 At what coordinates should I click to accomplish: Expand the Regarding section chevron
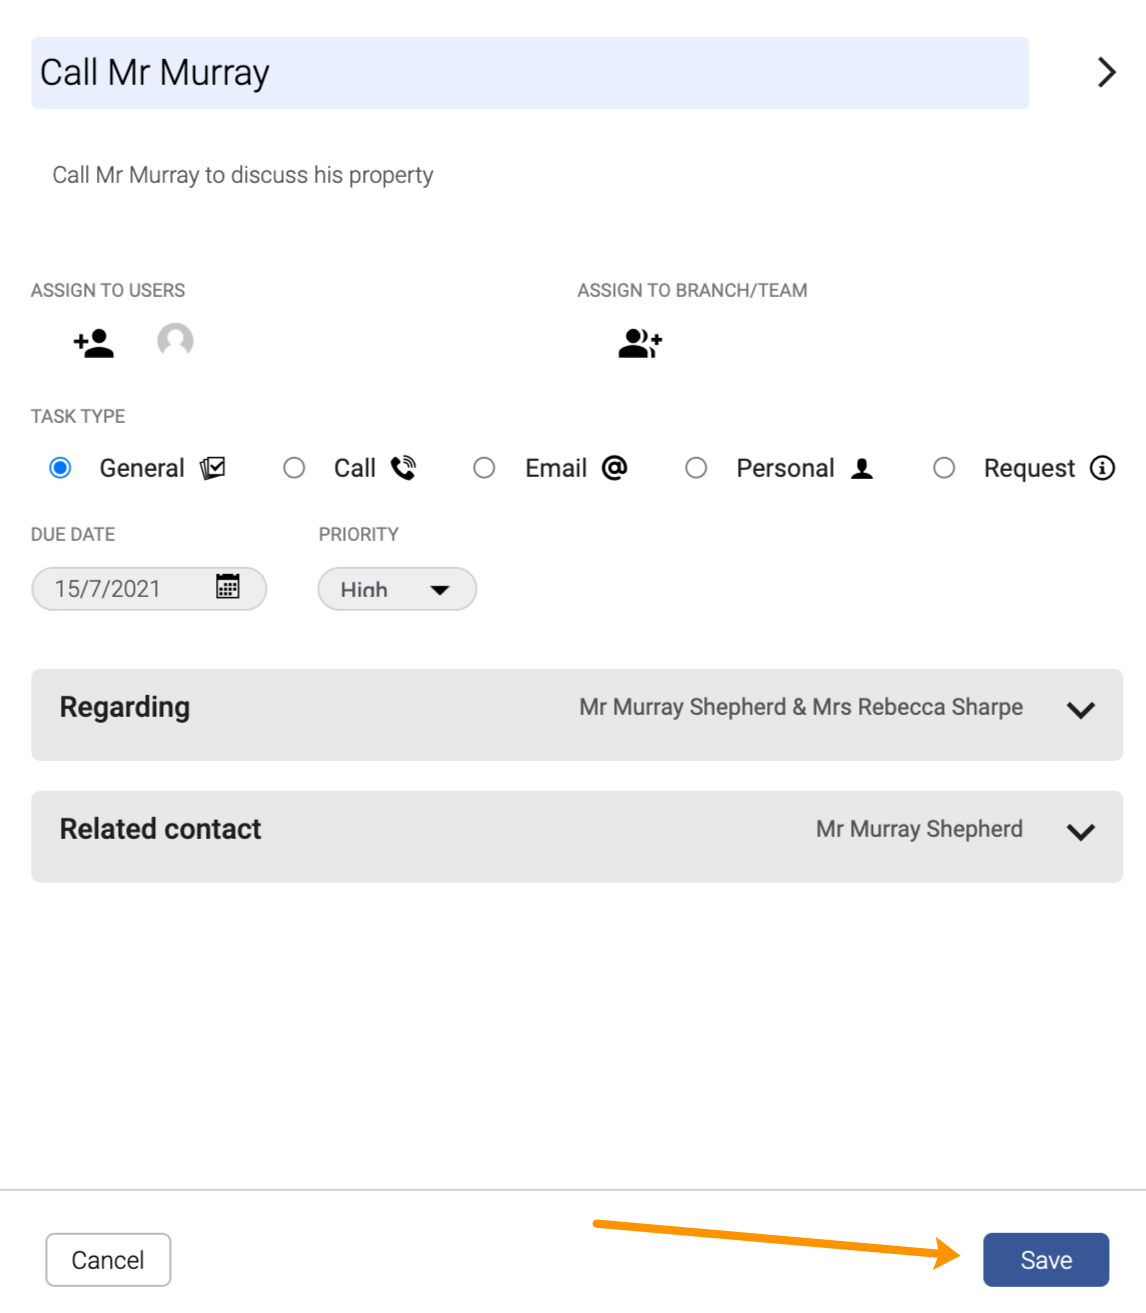[1081, 710]
